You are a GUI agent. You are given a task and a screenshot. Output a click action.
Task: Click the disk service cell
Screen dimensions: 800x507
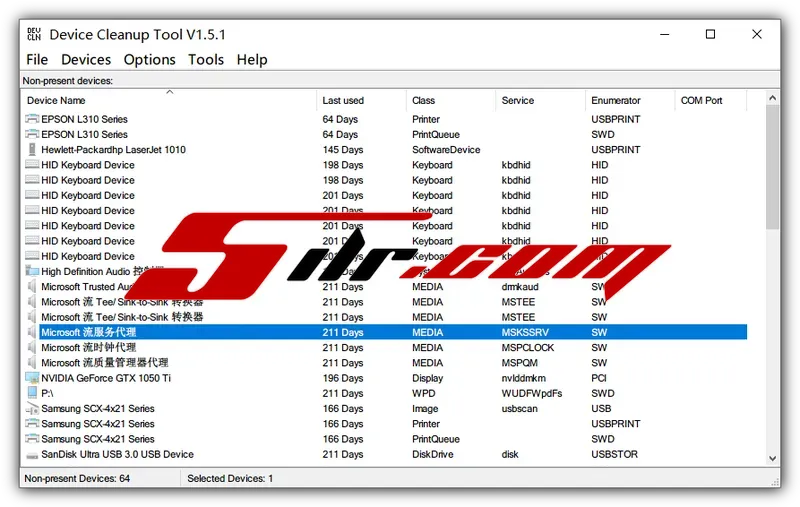pos(510,454)
